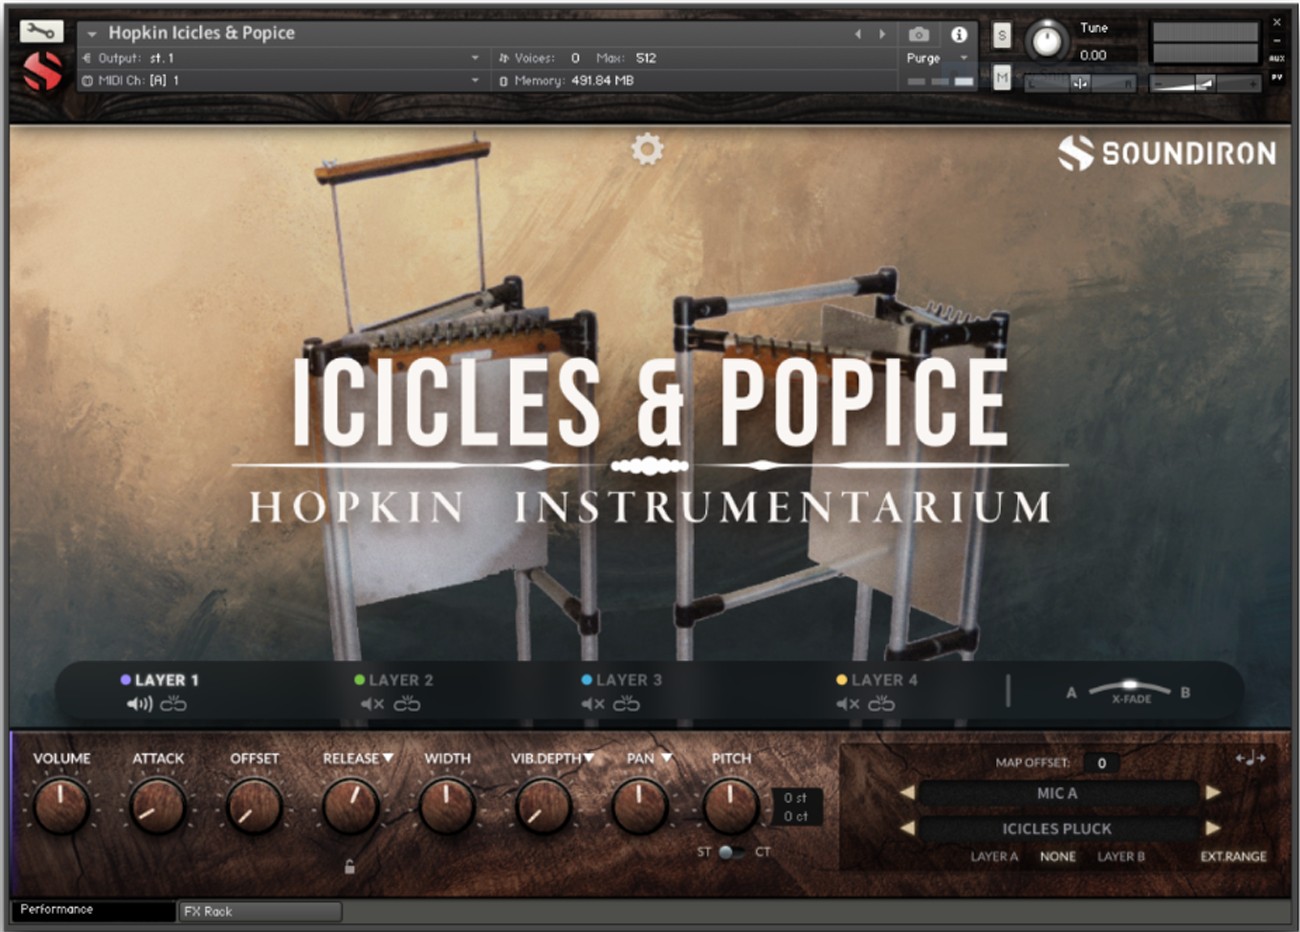
Task: Unmute Layer 4 speaker icon
Action: (848, 704)
